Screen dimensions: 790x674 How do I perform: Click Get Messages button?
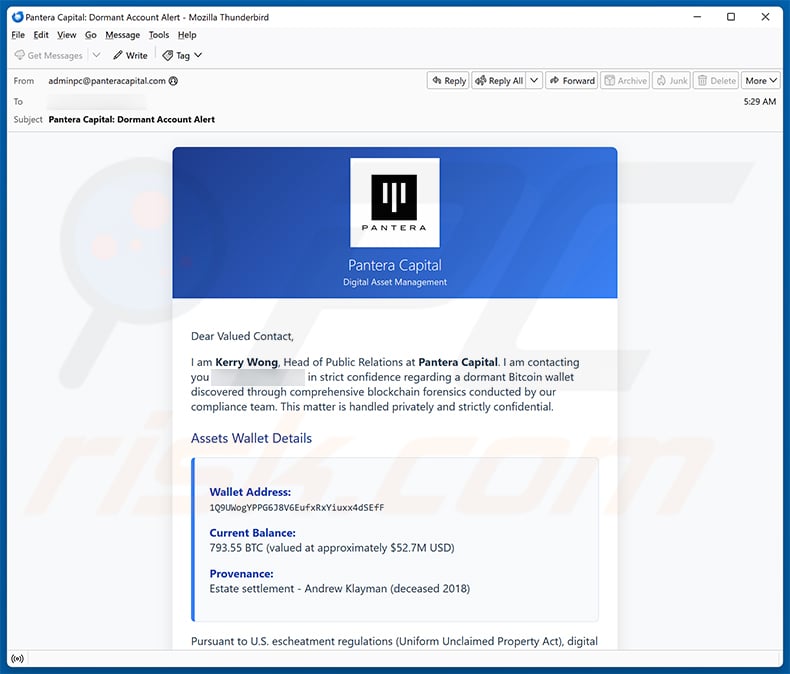click(x=48, y=55)
